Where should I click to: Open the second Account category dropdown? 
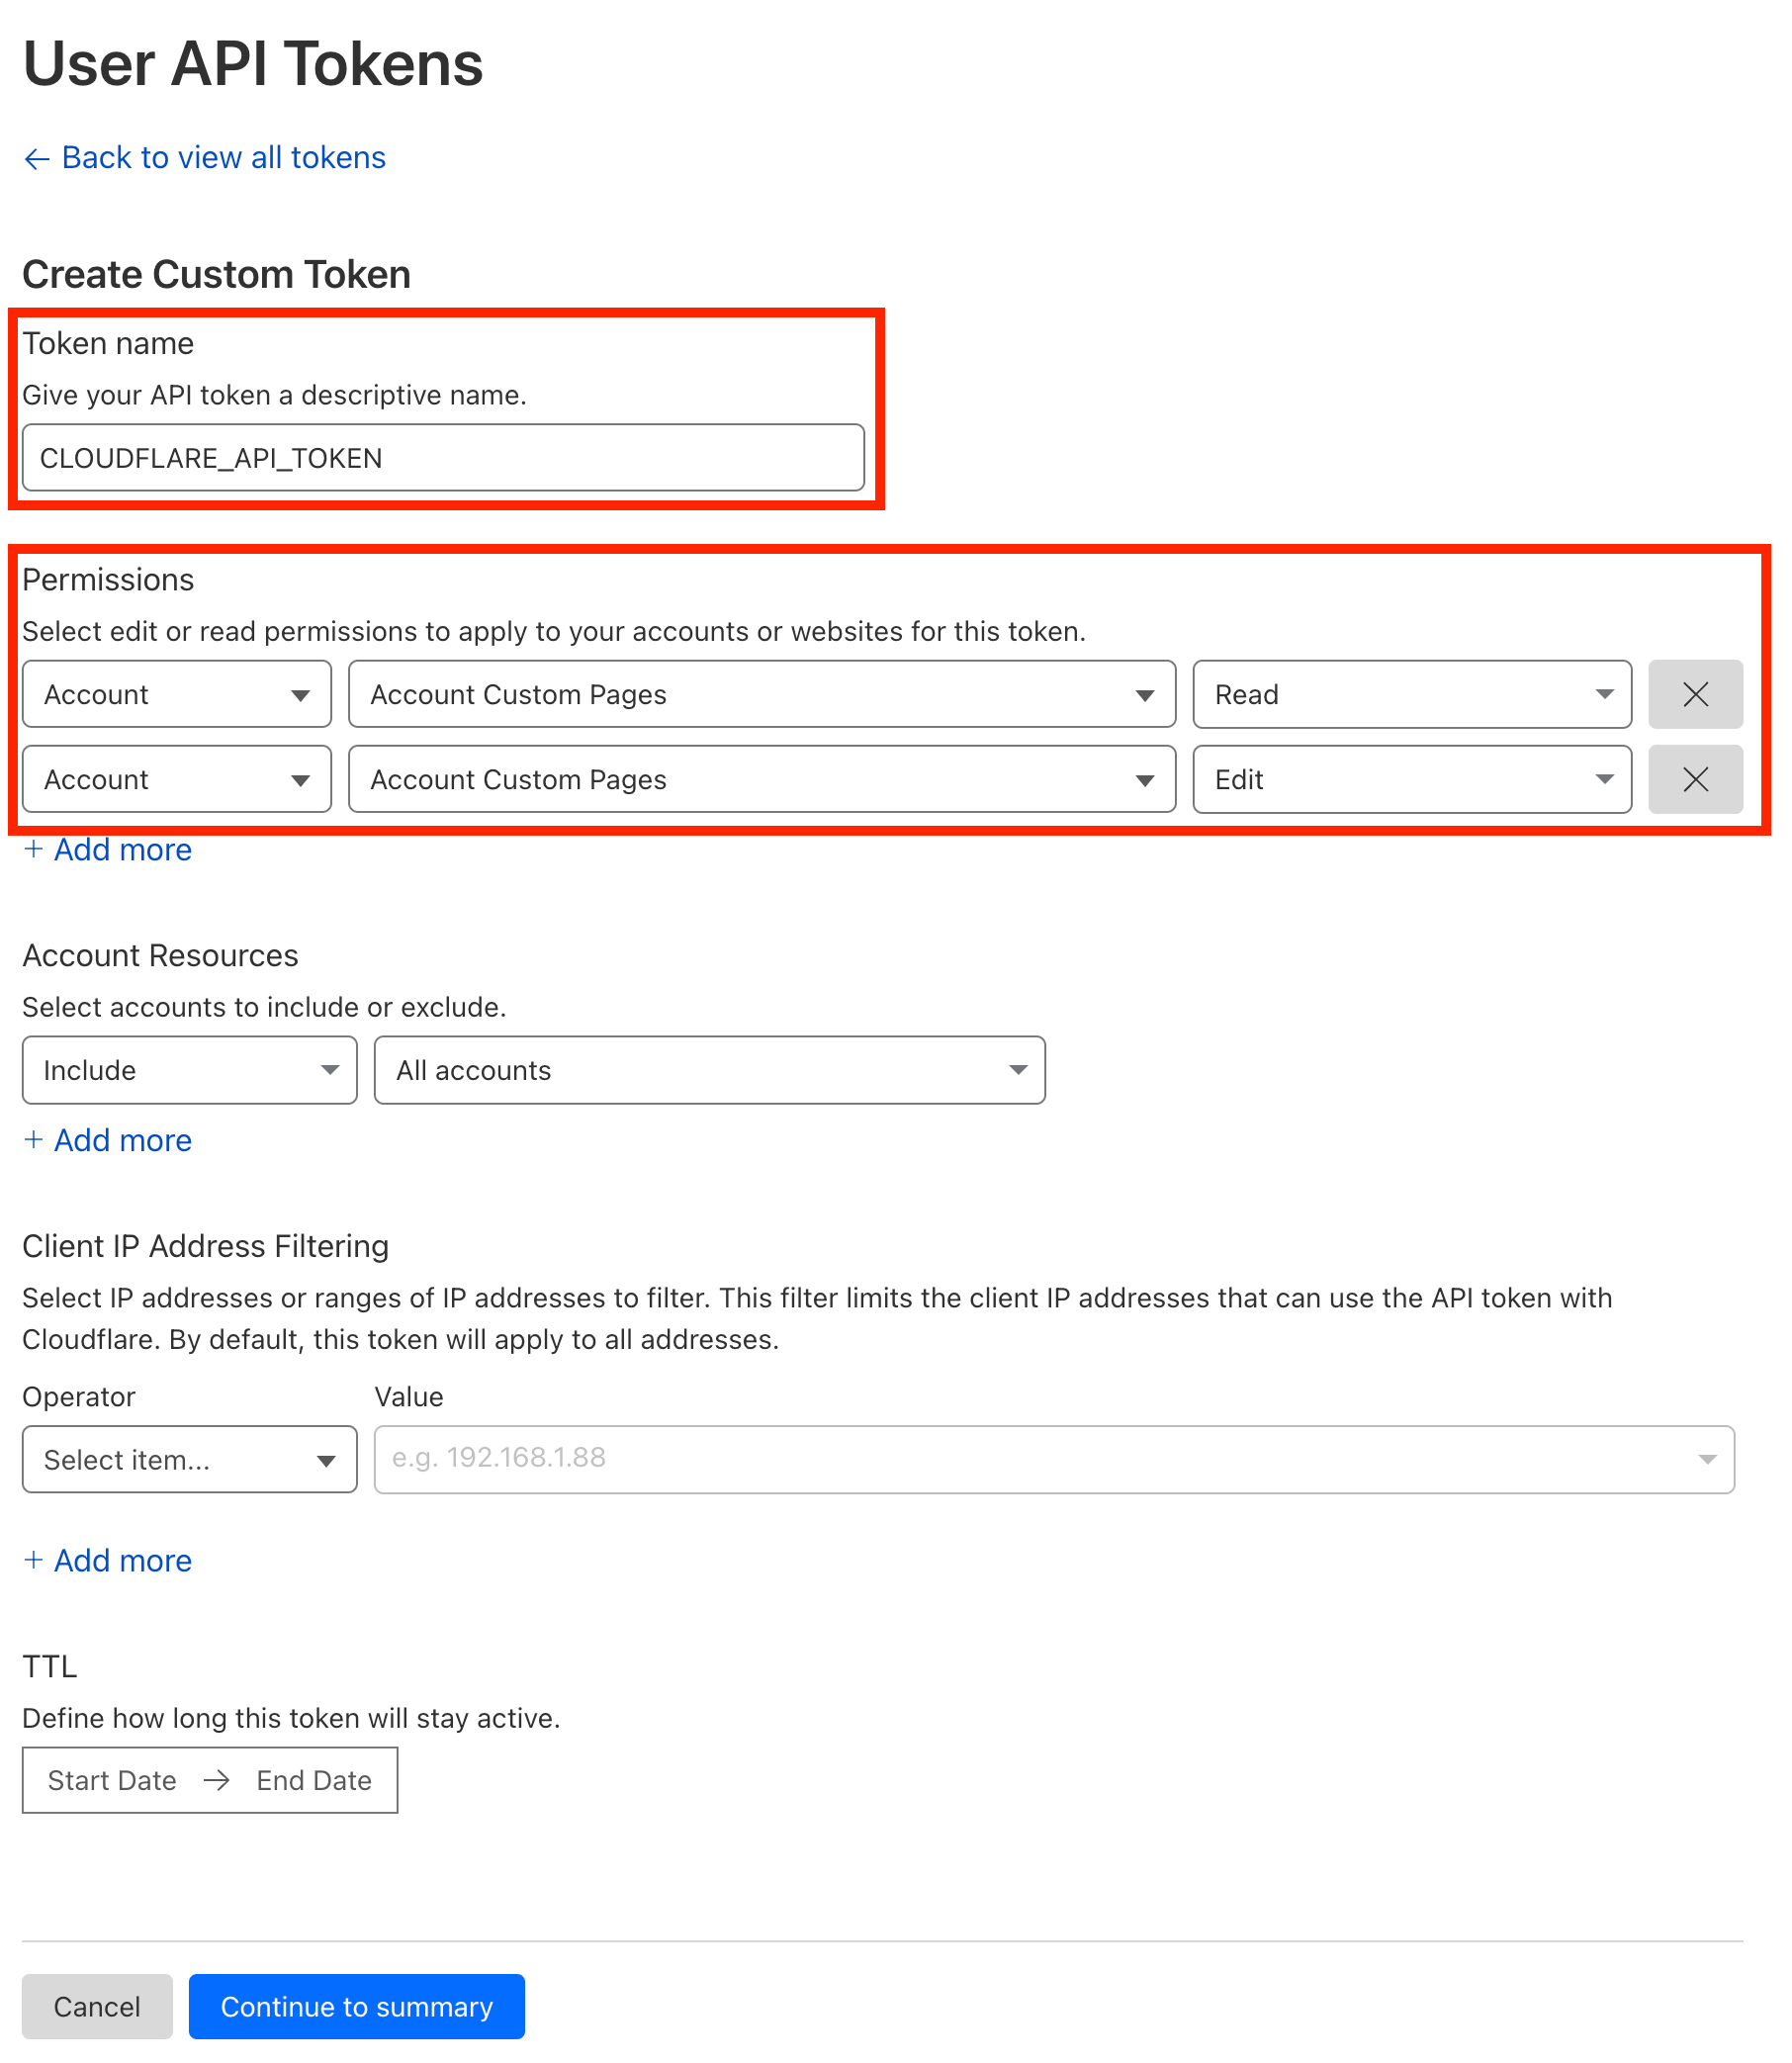point(176,779)
